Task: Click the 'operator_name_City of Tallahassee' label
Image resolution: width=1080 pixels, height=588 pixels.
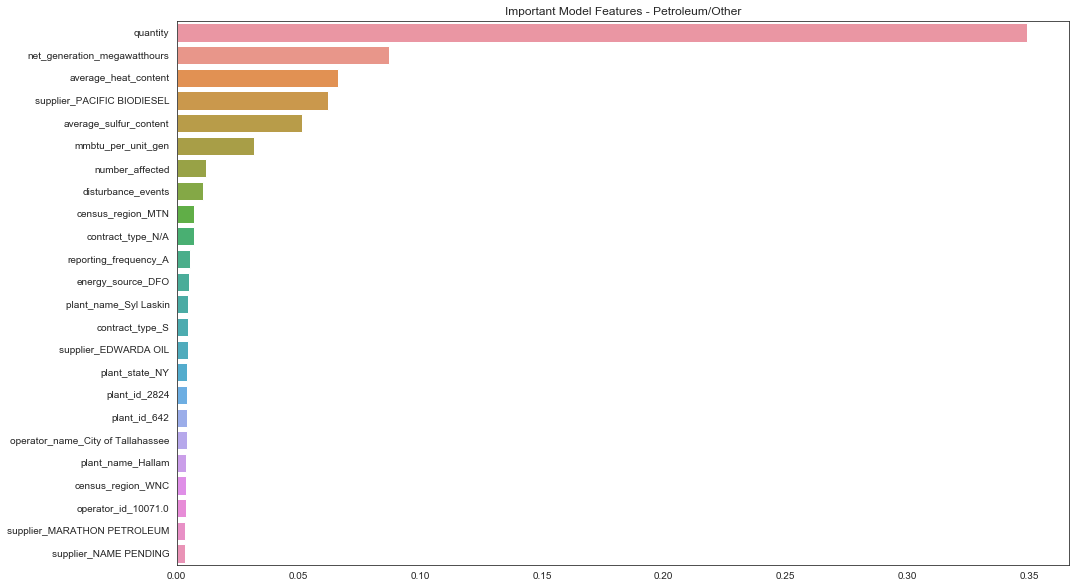Action: click(x=90, y=441)
